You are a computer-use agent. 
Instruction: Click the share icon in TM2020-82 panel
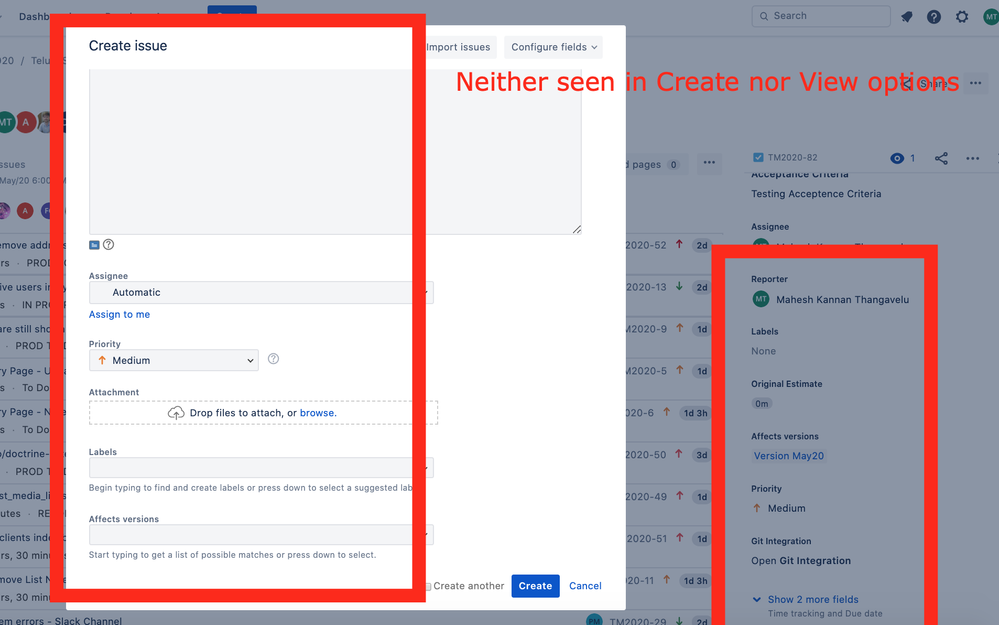(941, 158)
